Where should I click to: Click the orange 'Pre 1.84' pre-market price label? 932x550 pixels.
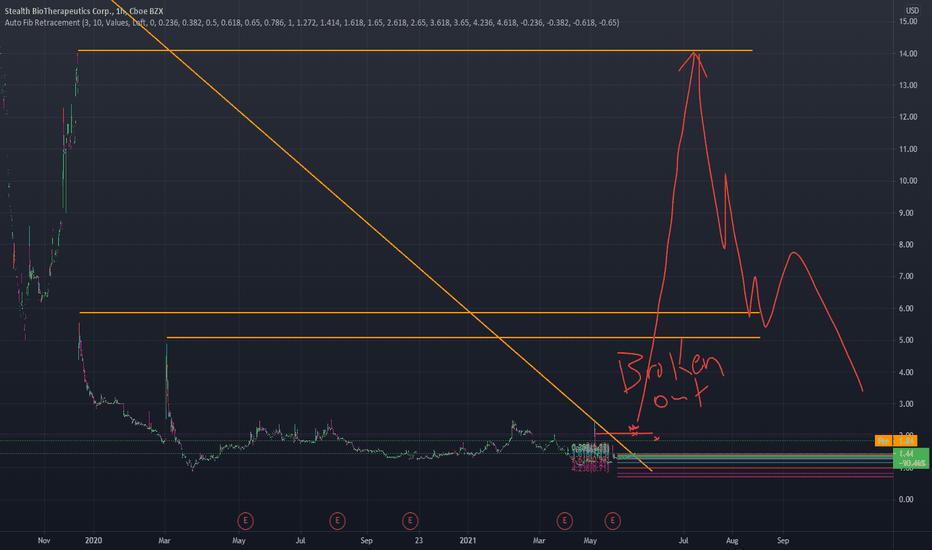pyautogui.click(x=896, y=441)
